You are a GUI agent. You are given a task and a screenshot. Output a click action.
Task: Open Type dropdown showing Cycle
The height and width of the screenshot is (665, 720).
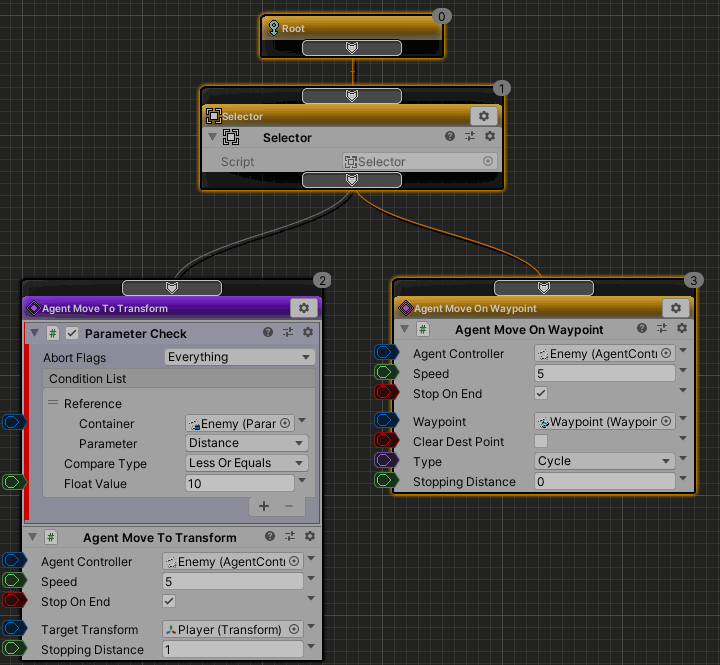pos(604,461)
